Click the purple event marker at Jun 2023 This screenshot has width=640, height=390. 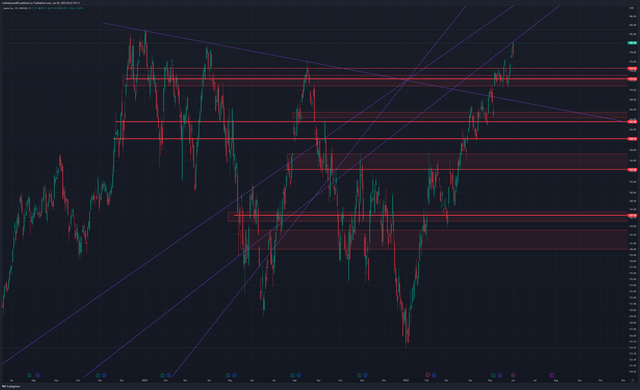[x=513, y=375]
